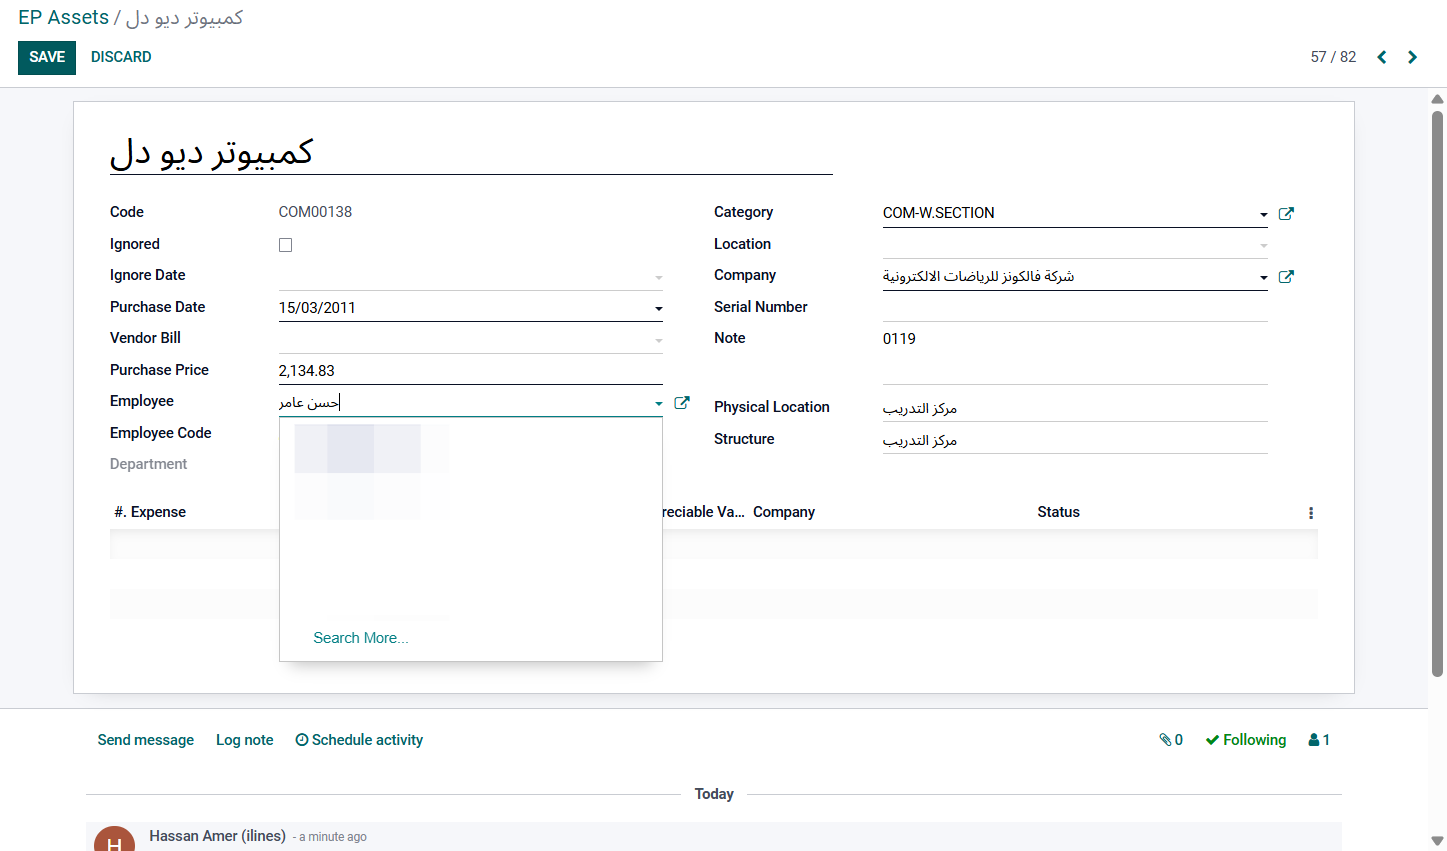1447x851 pixels.
Task: Open the Send message tab
Action: [x=146, y=740]
